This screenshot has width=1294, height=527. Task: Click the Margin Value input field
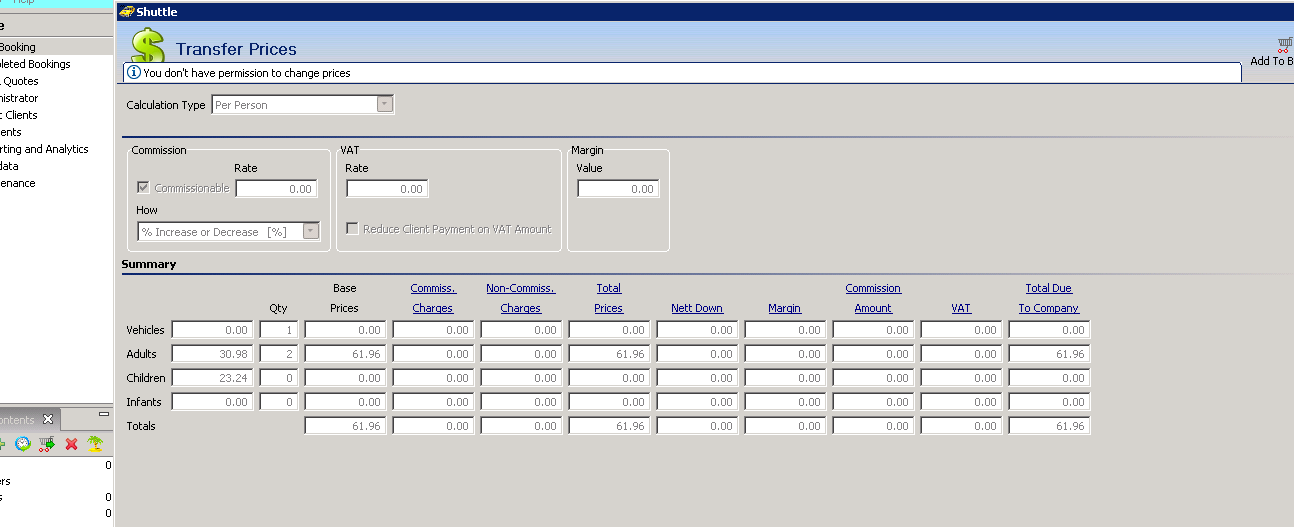point(618,188)
